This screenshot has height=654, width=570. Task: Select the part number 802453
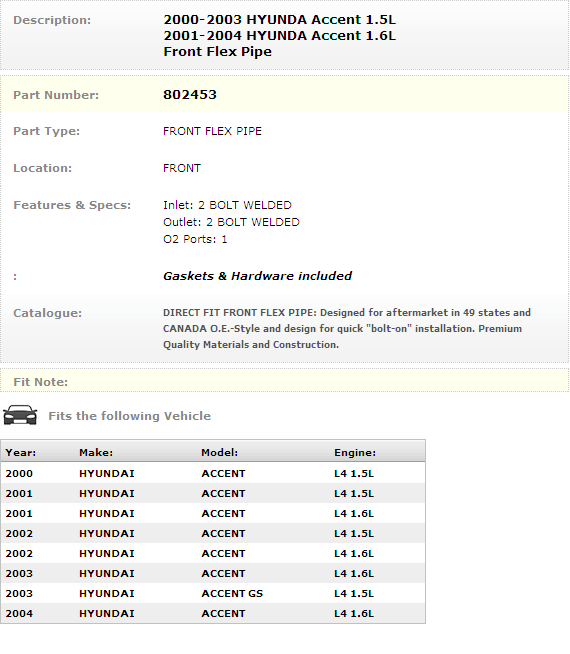click(x=190, y=95)
